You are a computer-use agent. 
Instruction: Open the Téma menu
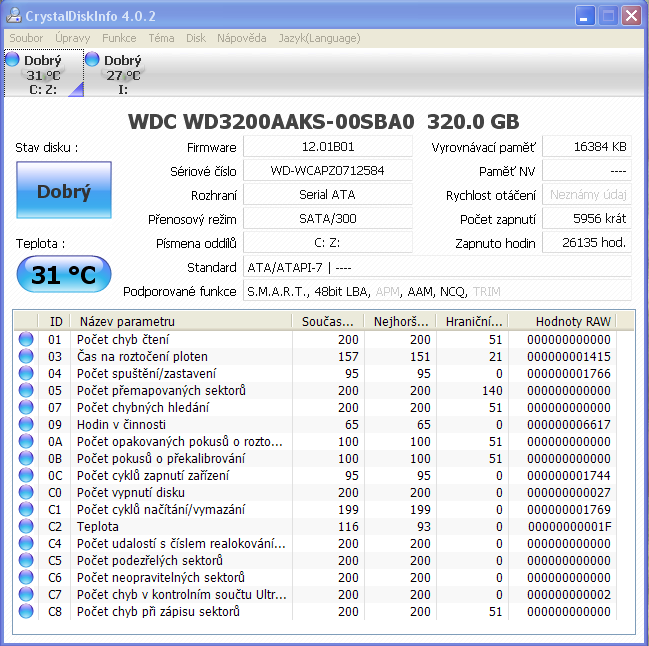[161, 38]
